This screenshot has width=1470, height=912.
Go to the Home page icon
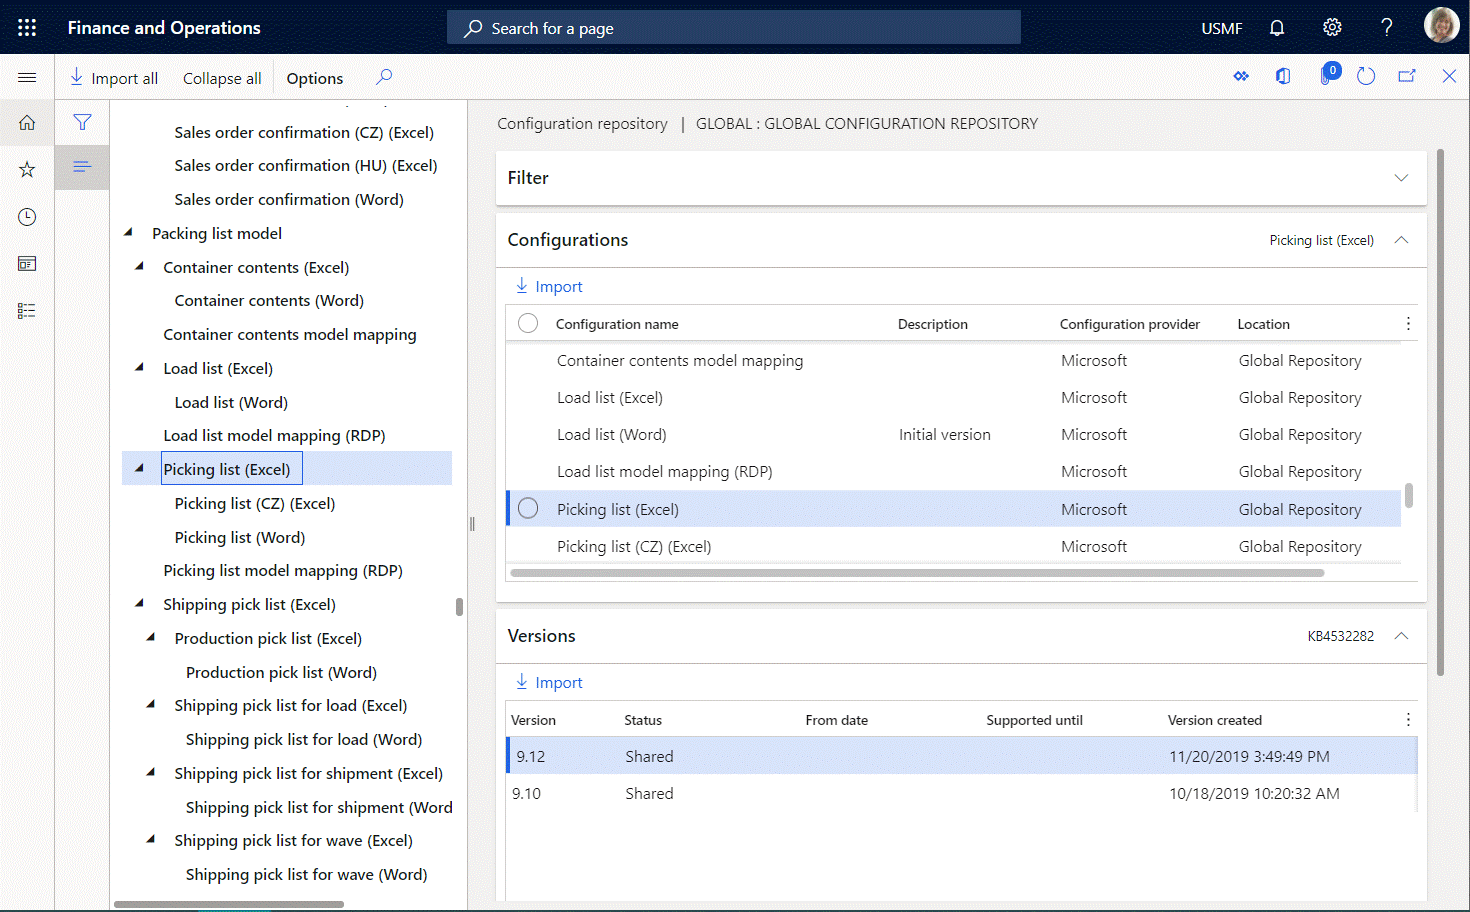pyautogui.click(x=27, y=123)
